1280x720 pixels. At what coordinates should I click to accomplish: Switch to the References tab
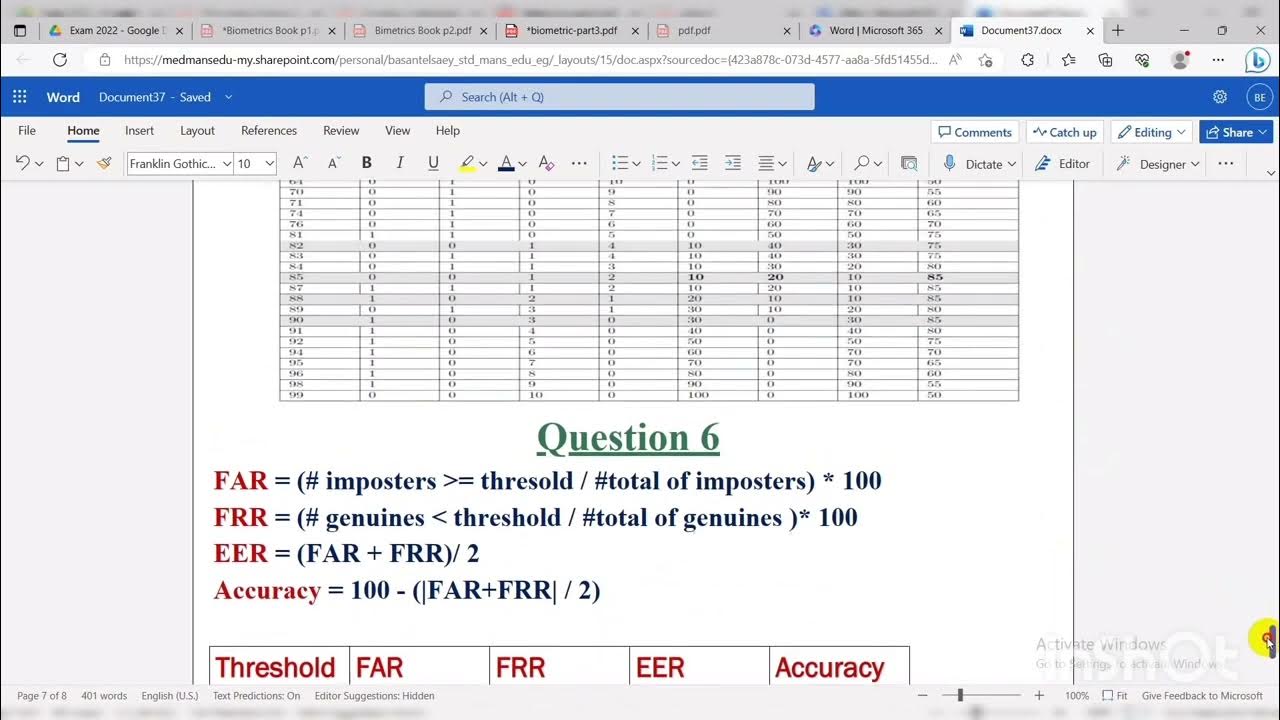[269, 131]
